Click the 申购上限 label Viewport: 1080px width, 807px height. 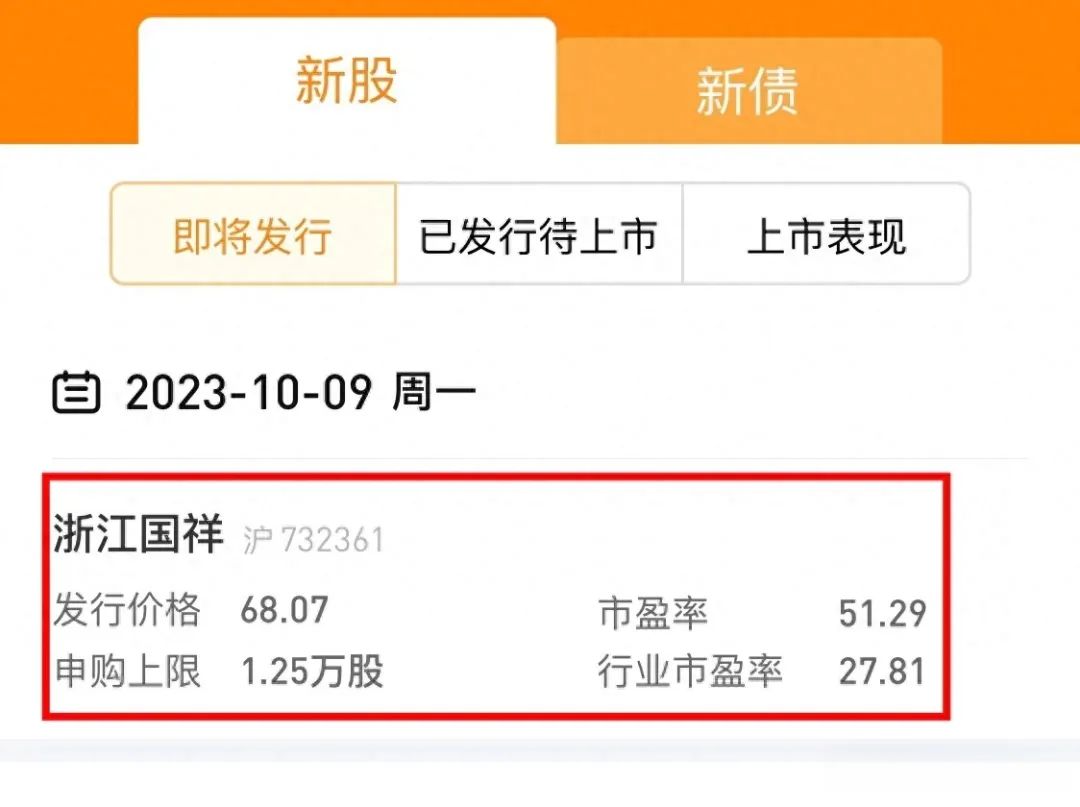coord(127,671)
